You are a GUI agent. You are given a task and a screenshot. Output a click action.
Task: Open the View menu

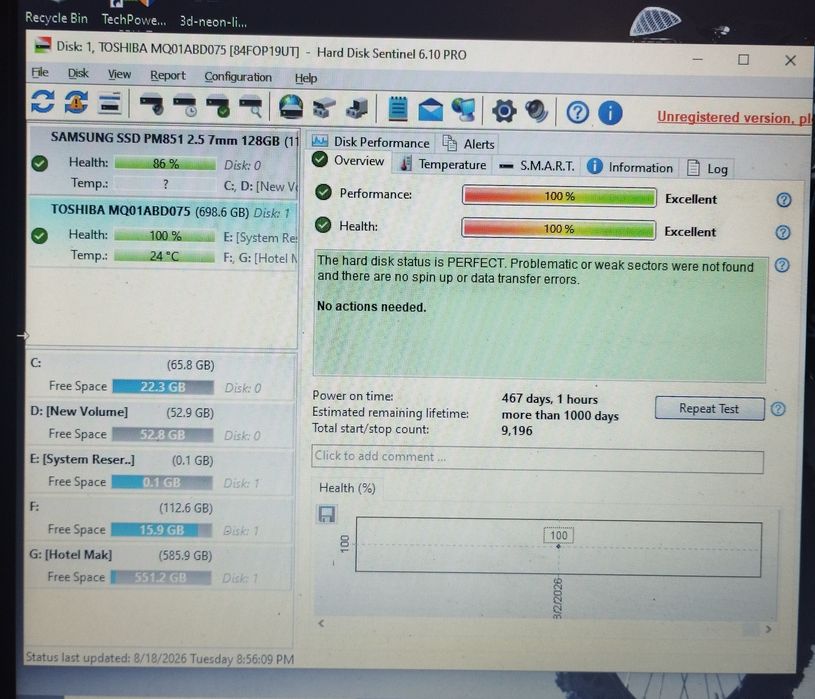pyautogui.click(x=120, y=74)
